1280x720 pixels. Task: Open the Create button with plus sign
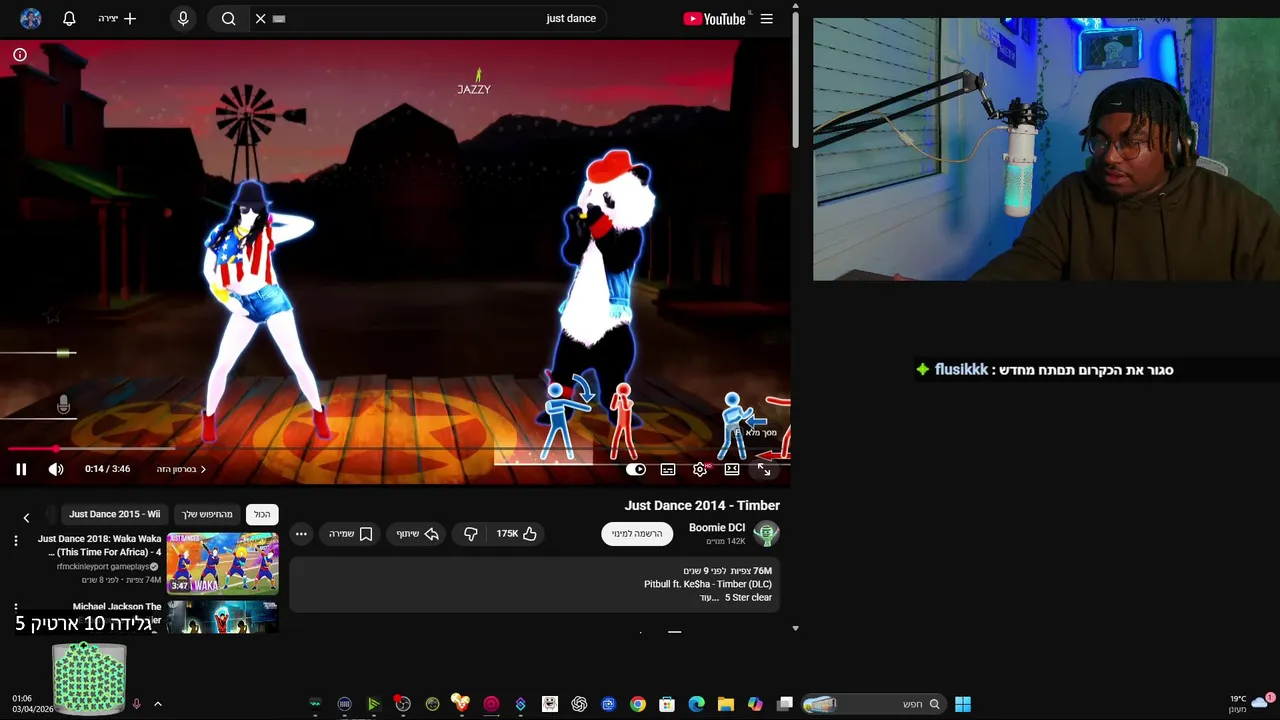pyautogui.click(x=117, y=18)
